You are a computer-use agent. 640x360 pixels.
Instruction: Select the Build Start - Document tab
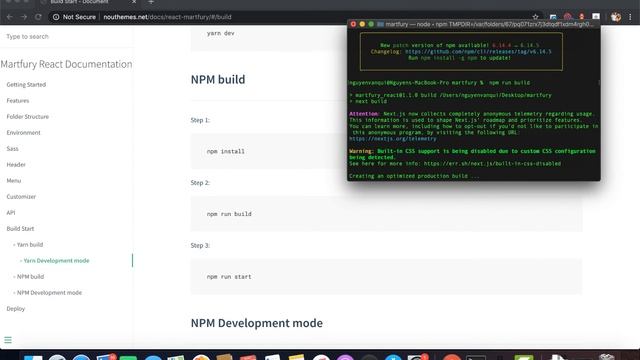click(x=80, y=2)
